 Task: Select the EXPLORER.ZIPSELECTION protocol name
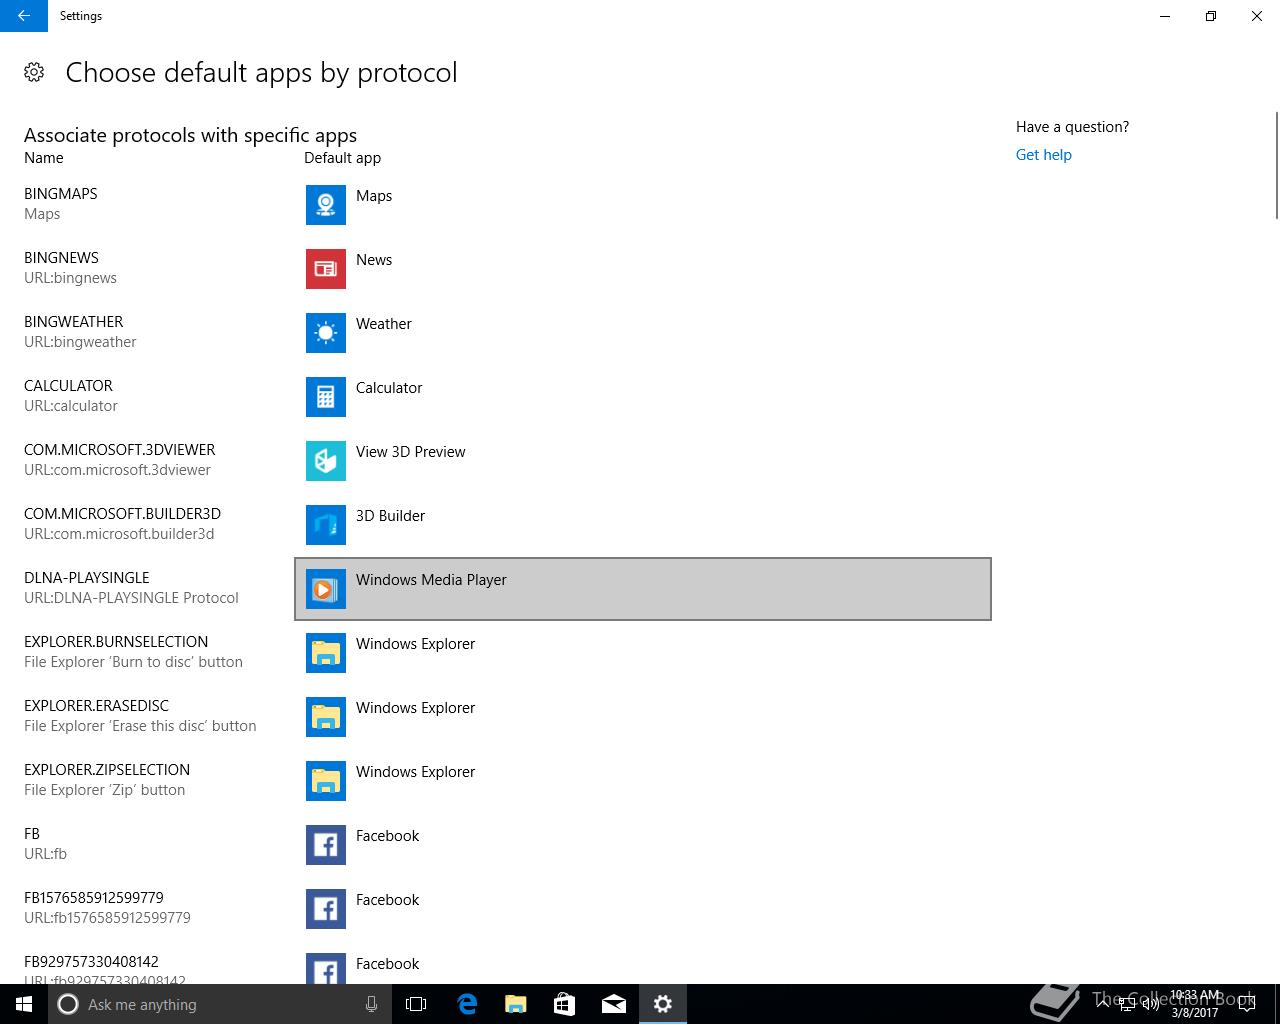(x=107, y=770)
